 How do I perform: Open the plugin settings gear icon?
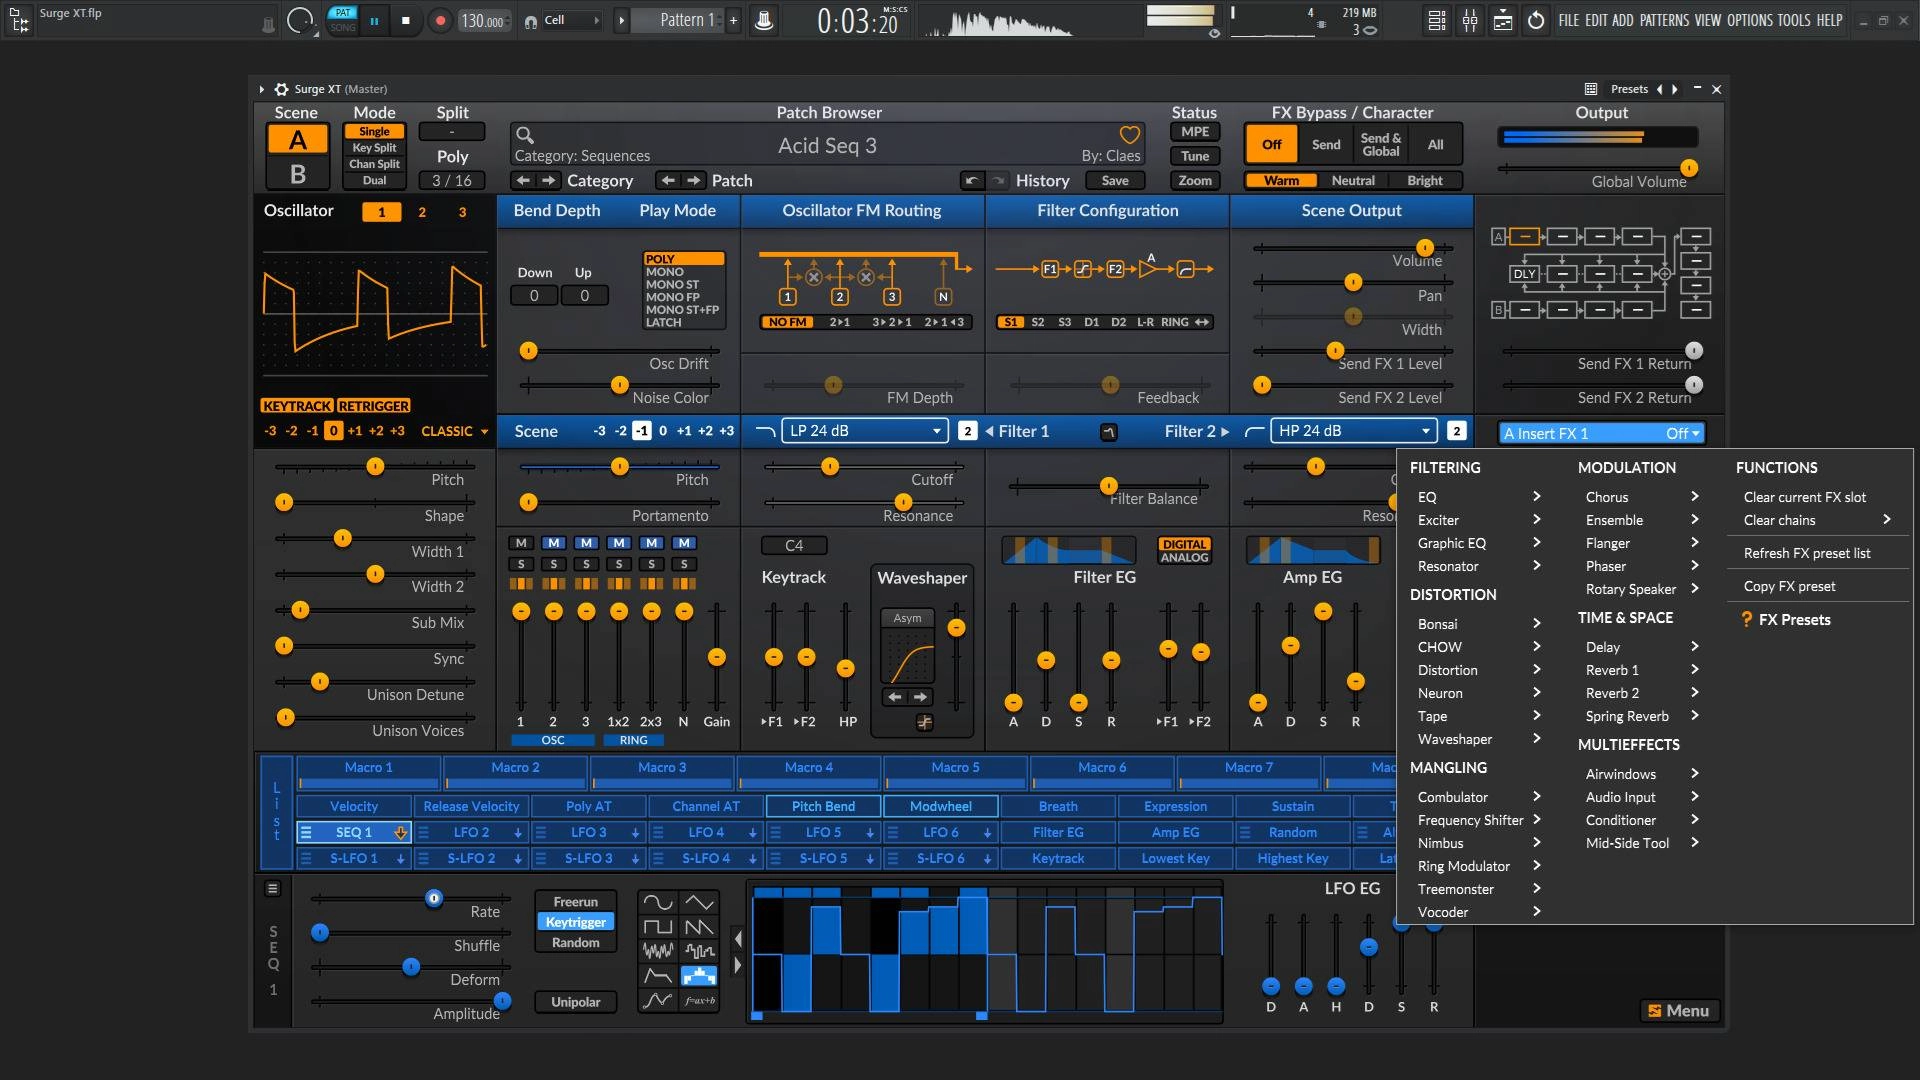[x=282, y=89]
